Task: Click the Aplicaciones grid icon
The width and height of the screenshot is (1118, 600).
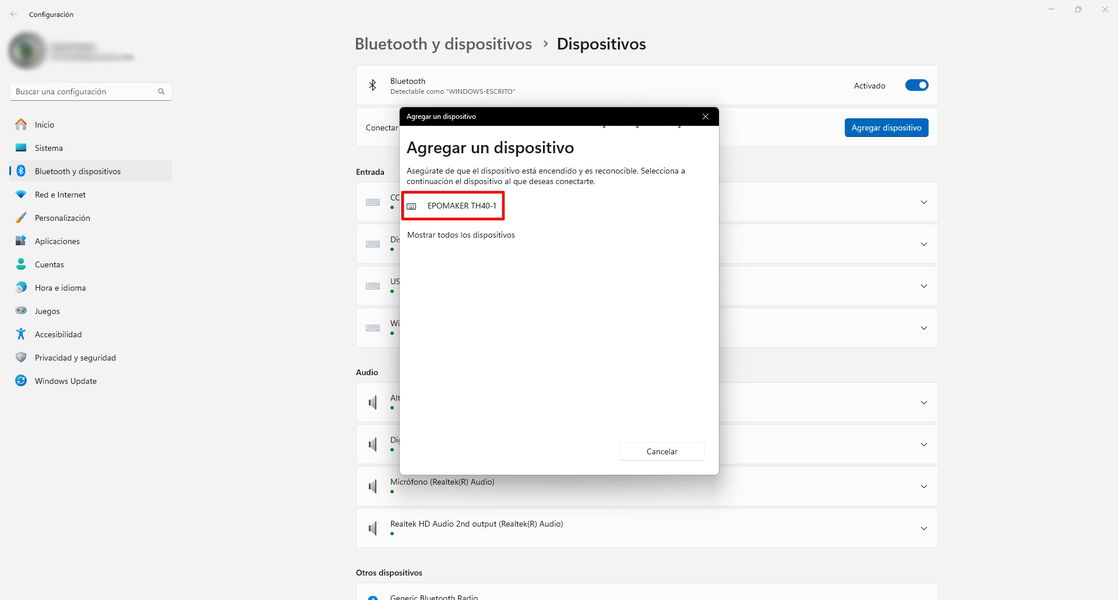Action: click(21, 241)
